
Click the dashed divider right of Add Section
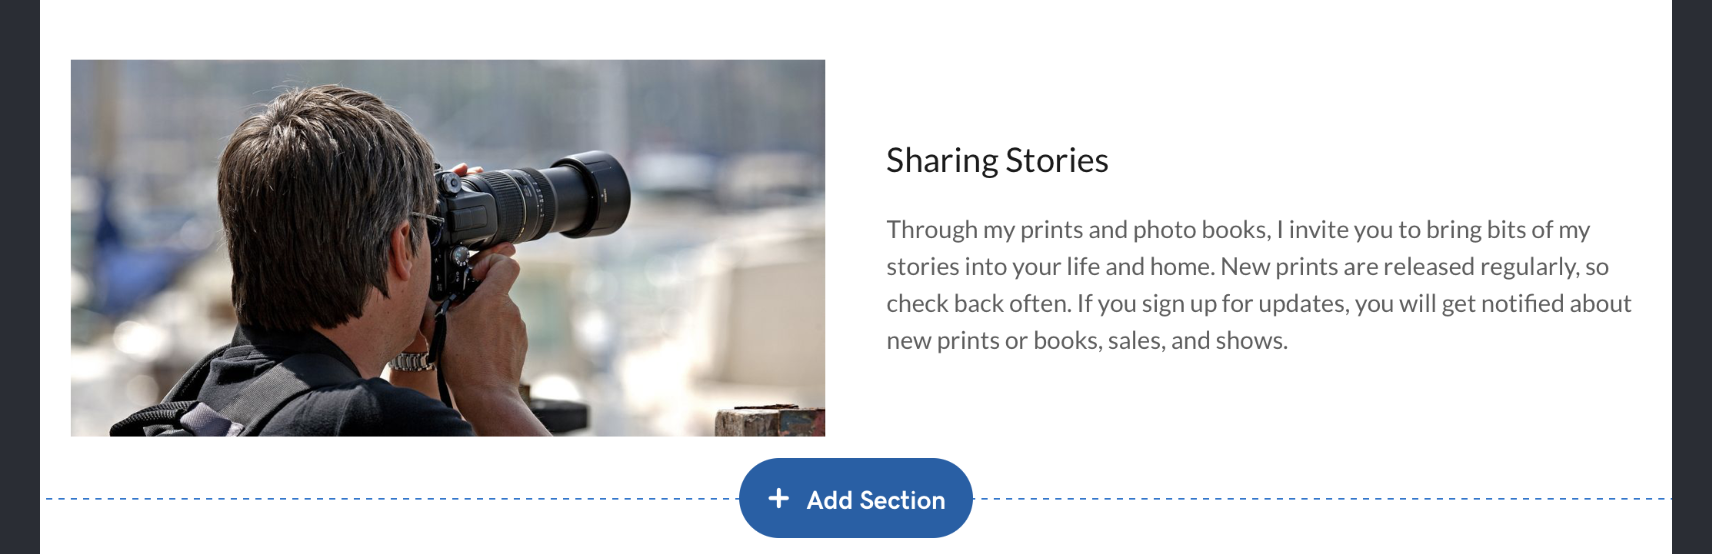1320,498
